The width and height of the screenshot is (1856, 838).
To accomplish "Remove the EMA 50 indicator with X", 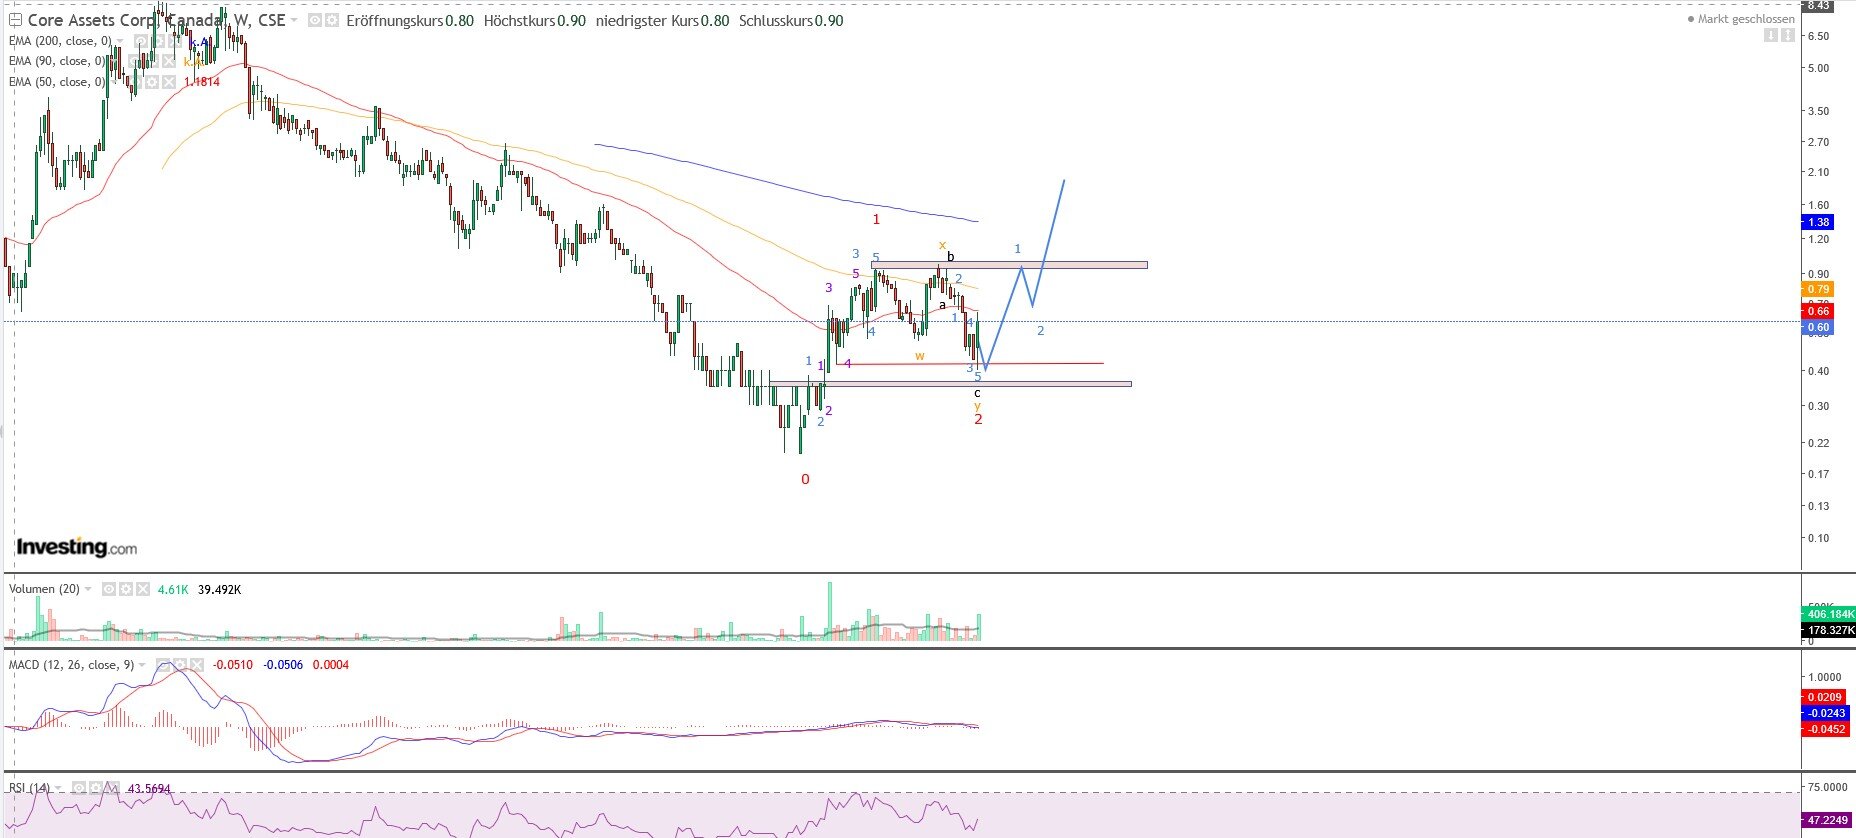I will [x=169, y=82].
